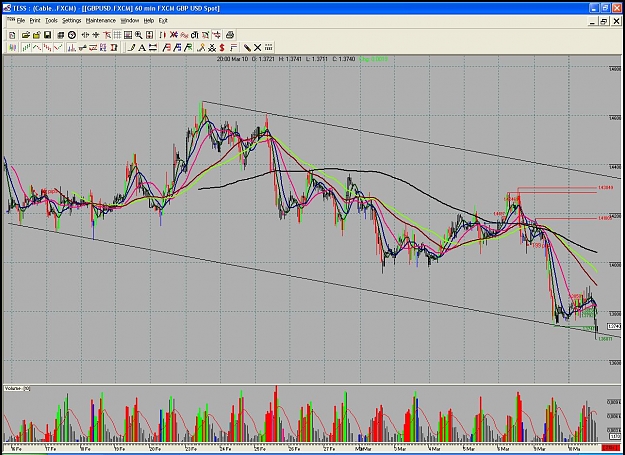
Task: Click the horizontal arrows cross icon
Action: tap(85, 35)
